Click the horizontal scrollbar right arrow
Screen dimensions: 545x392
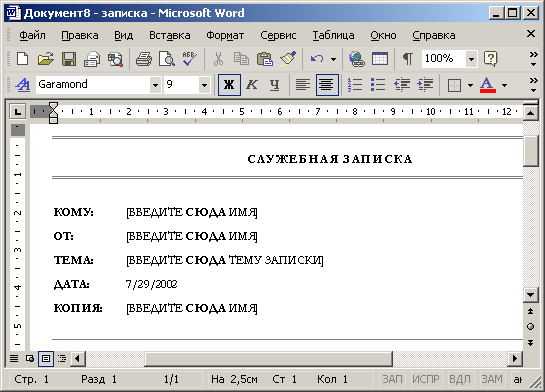pos(515,358)
